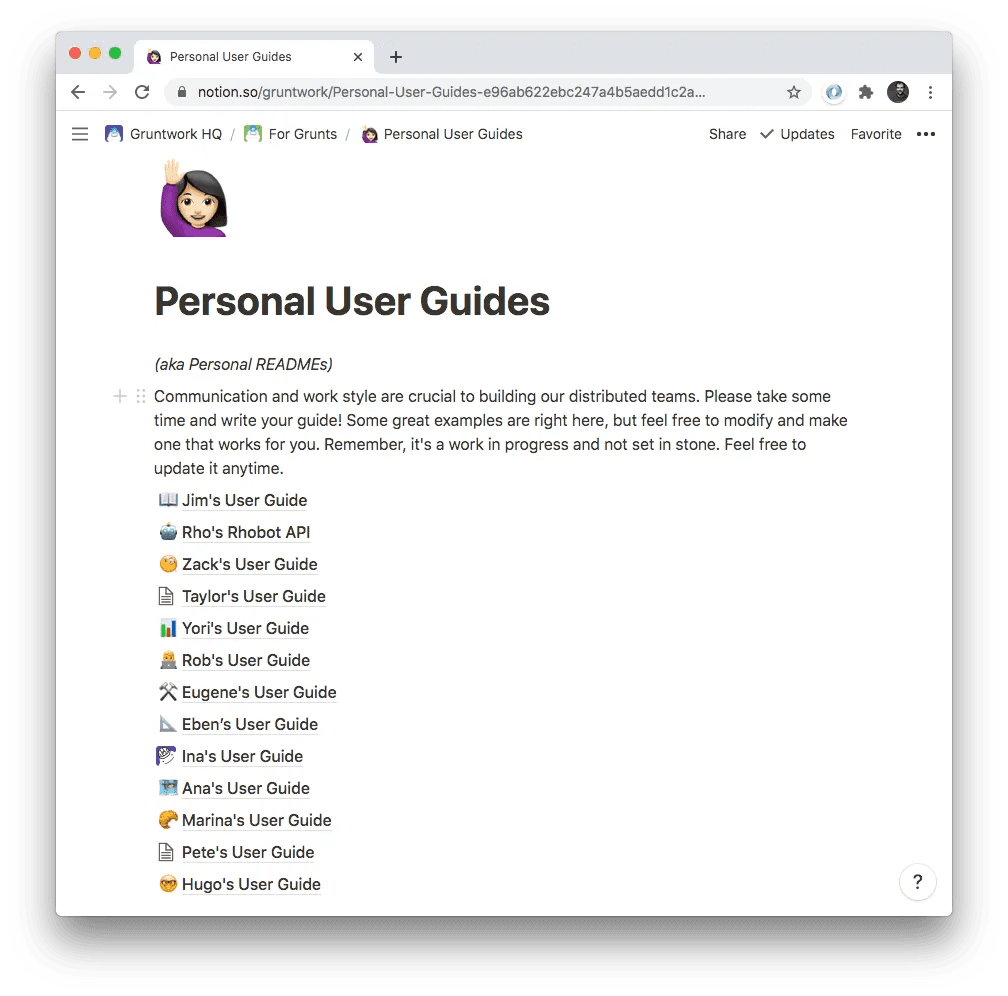Open the Notion sidebar hamburger menu
The height and width of the screenshot is (996, 1008).
pyautogui.click(x=80, y=134)
